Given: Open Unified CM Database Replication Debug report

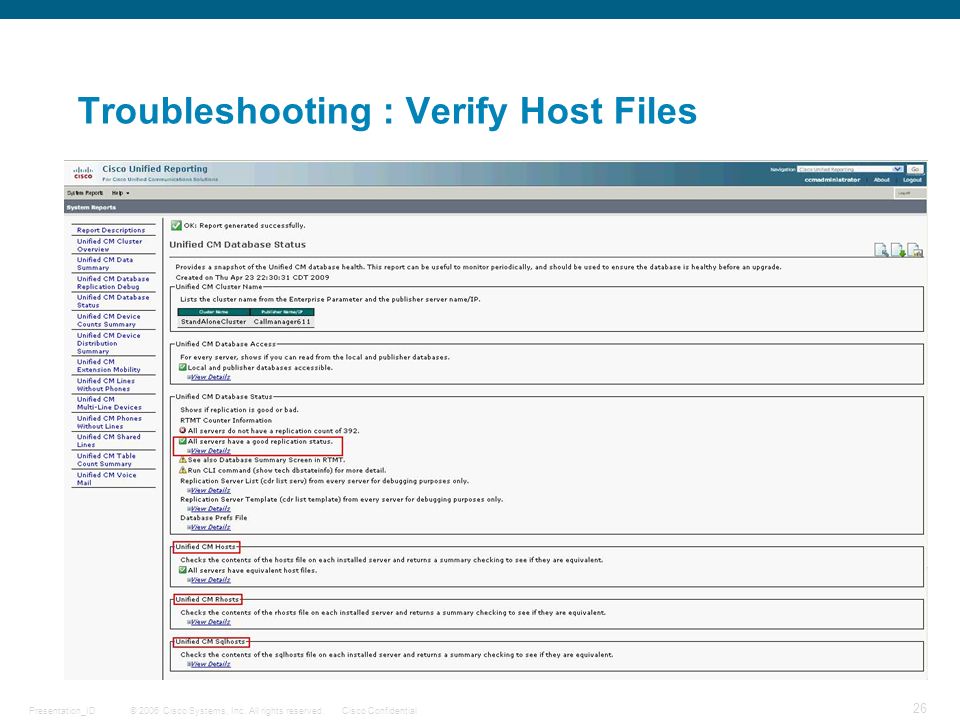Looking at the screenshot, I should 113,283.
